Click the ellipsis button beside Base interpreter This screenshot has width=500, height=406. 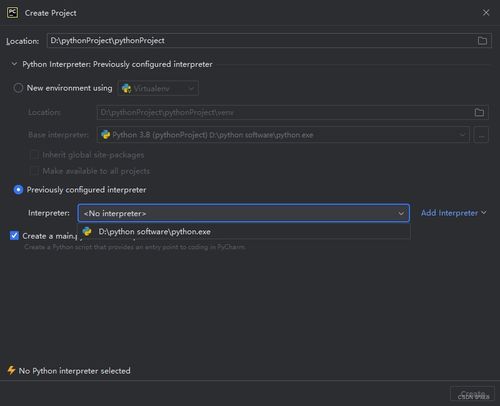click(481, 135)
